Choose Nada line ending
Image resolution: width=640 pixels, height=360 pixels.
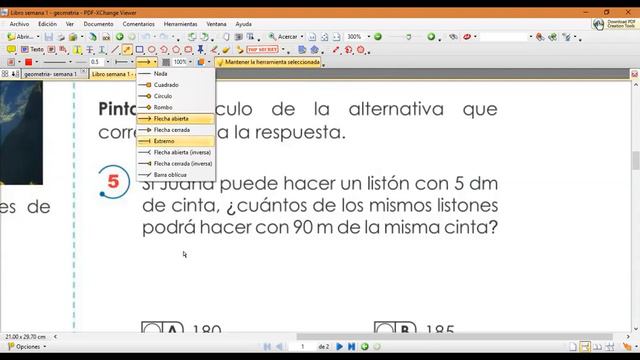coord(176,73)
